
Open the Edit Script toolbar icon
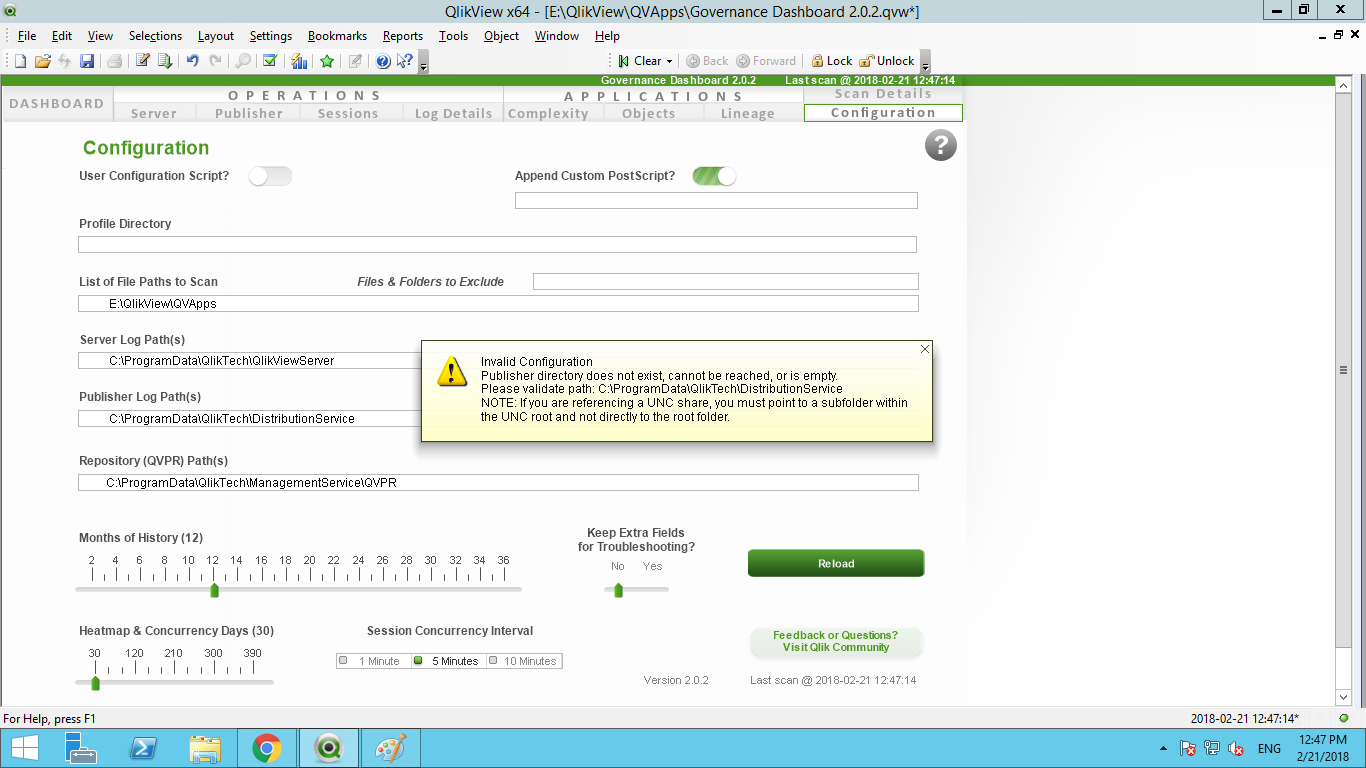[x=143, y=61]
